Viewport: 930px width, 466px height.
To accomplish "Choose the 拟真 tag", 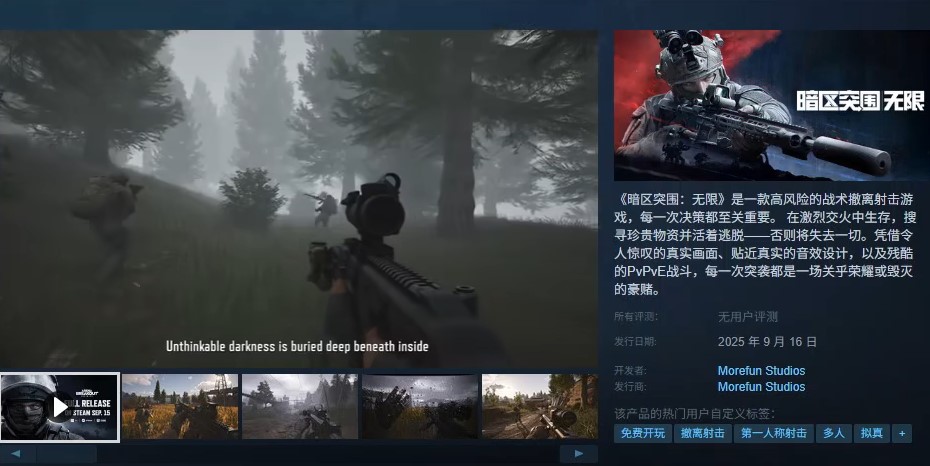I will pyautogui.click(x=872, y=433).
